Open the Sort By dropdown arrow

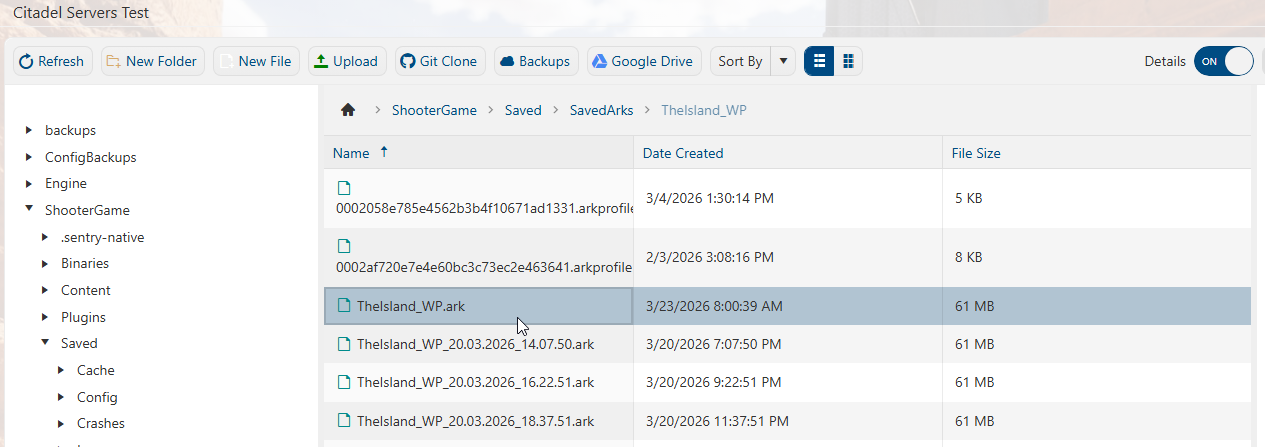click(783, 62)
